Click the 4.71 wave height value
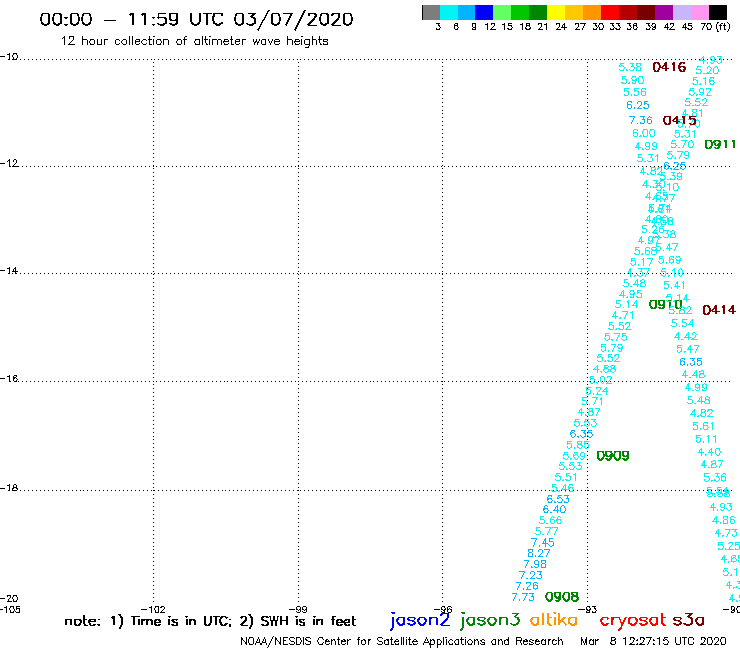Image resolution: width=740 pixels, height=650 pixels. click(623, 315)
